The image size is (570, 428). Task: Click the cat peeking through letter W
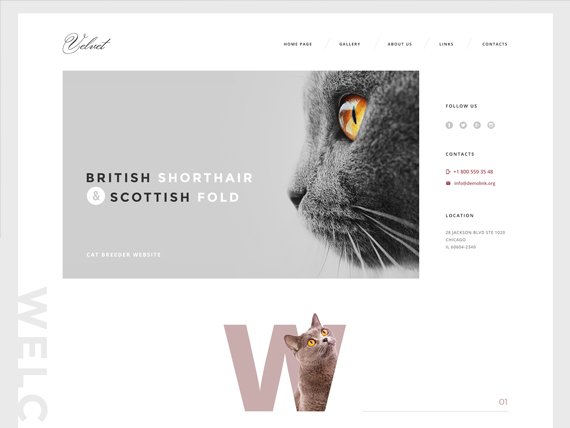[312, 363]
